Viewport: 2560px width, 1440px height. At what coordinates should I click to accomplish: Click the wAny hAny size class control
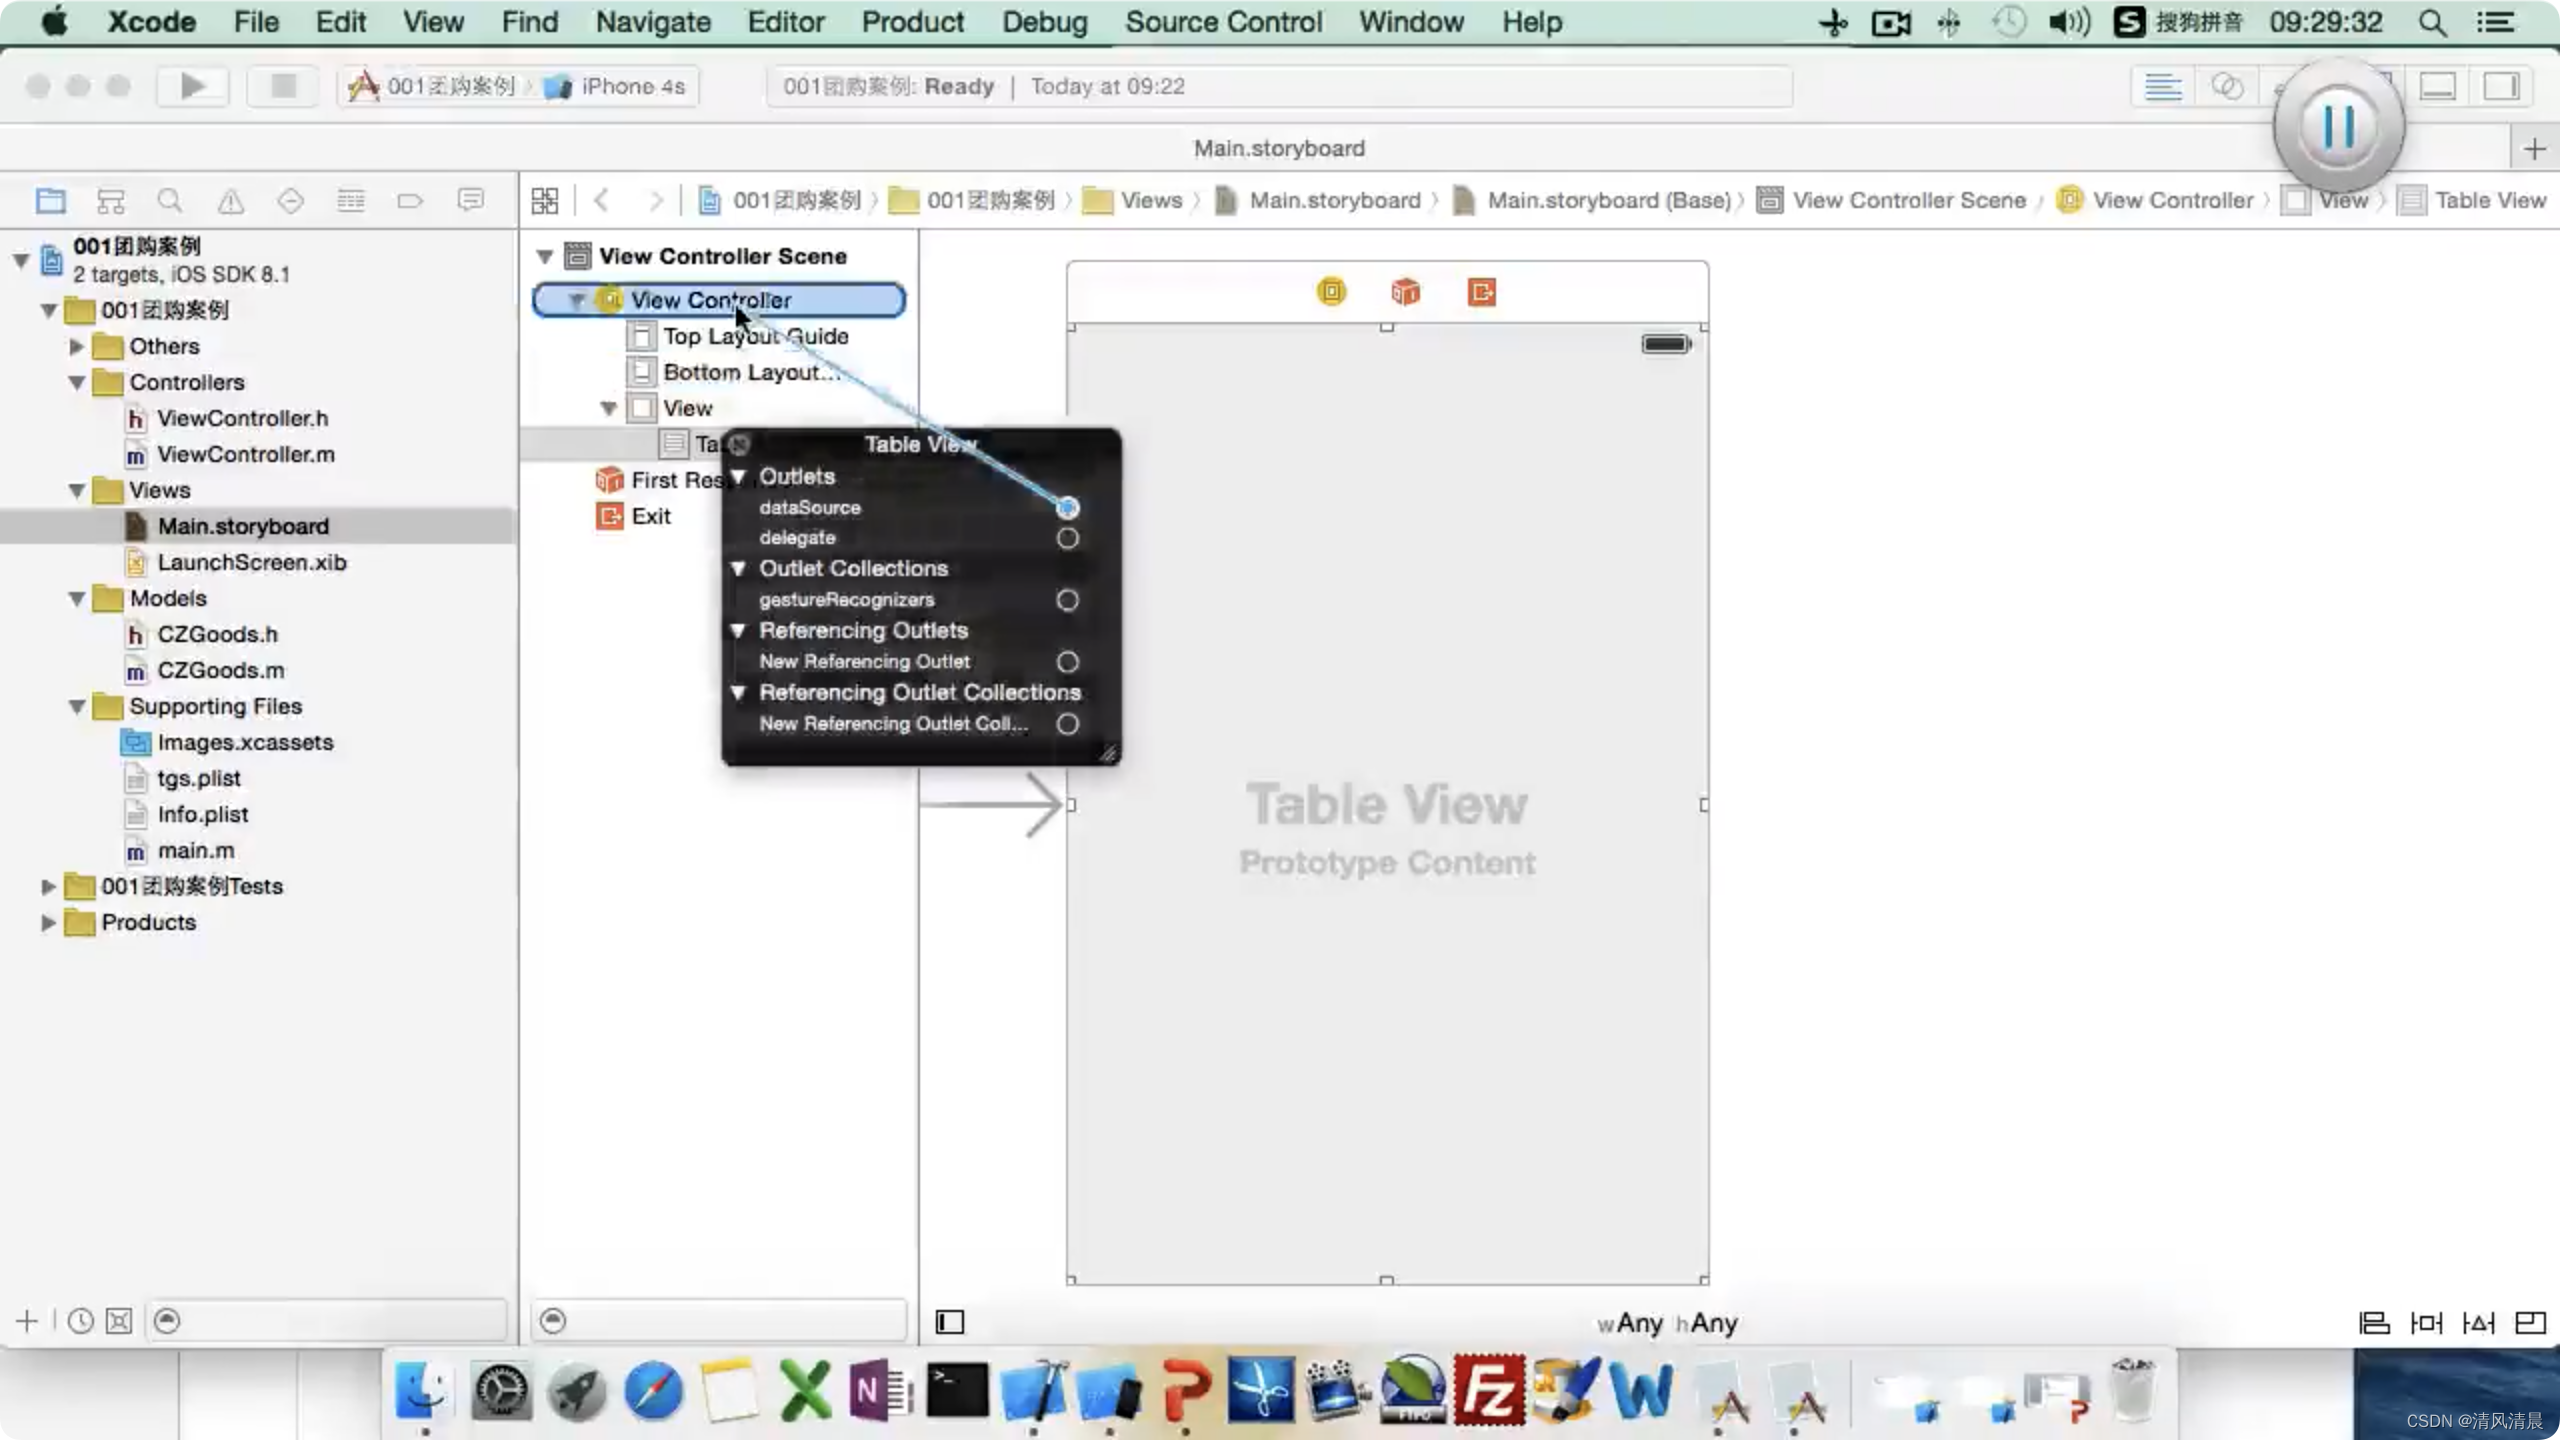[1667, 1323]
